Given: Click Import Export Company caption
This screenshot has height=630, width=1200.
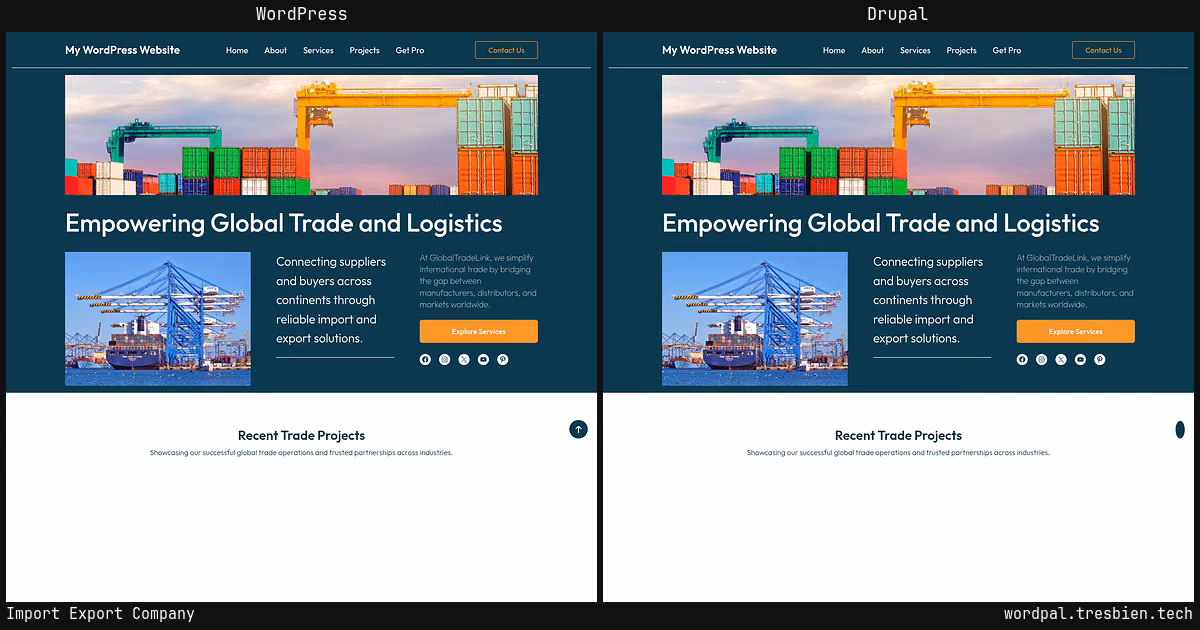Looking at the screenshot, I should 100,614.
